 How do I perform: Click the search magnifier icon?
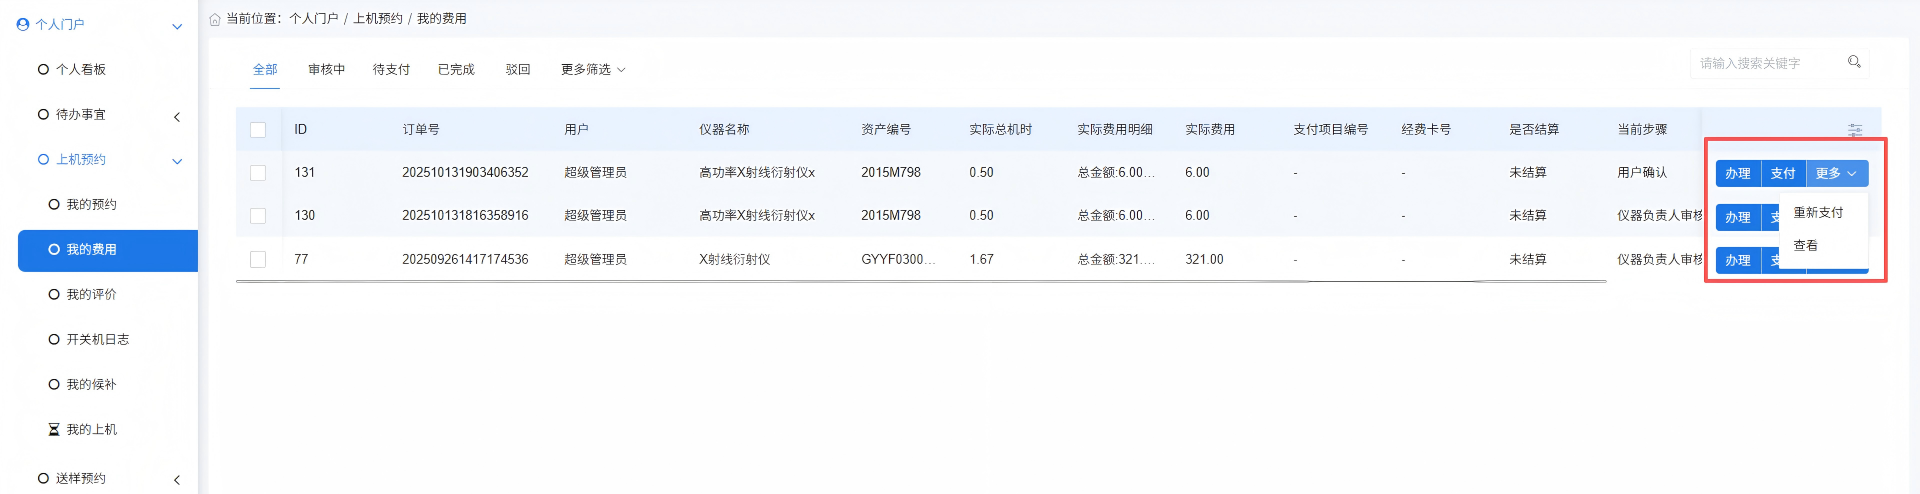(1854, 62)
